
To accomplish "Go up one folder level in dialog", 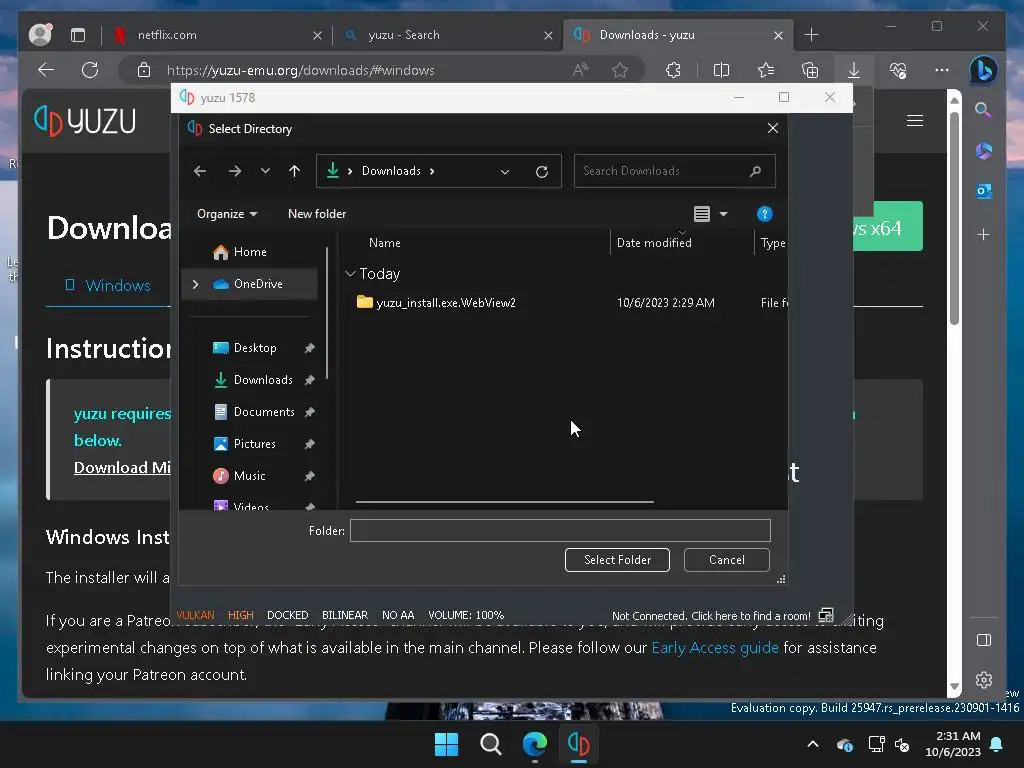I will click(x=295, y=171).
